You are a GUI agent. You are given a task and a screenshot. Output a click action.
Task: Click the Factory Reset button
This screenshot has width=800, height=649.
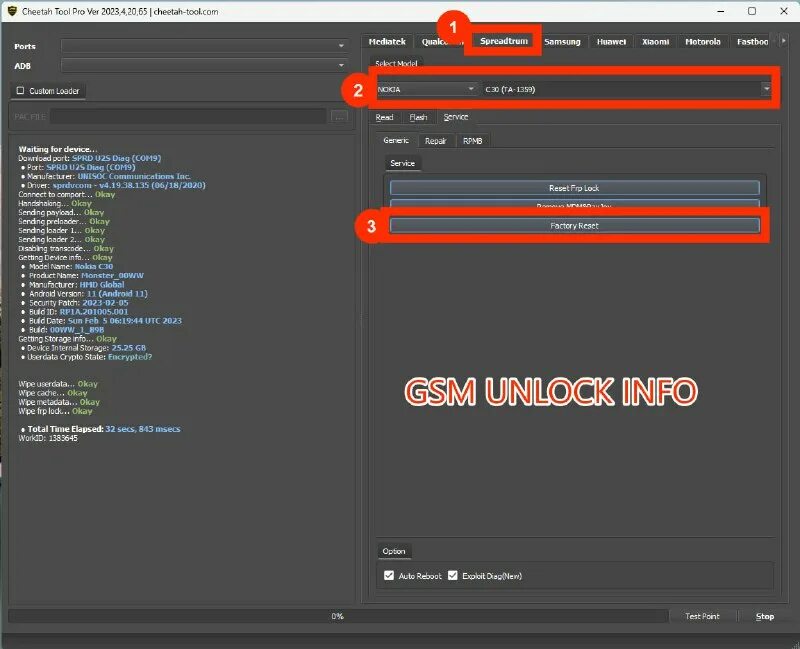(x=575, y=226)
